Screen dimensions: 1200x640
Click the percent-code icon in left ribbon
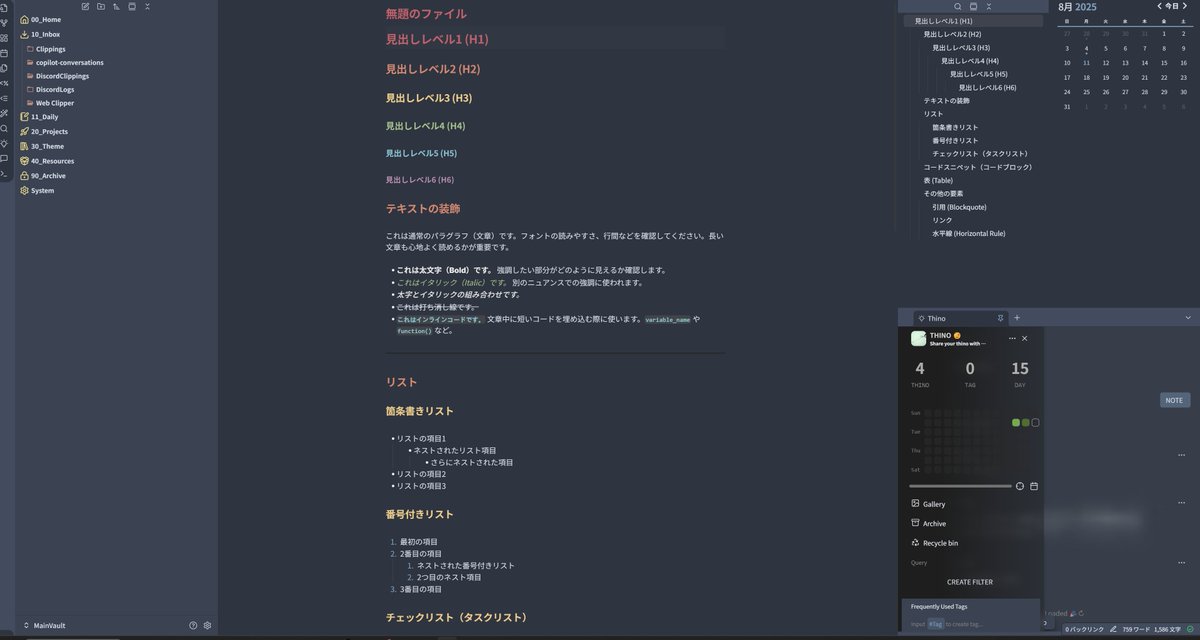tap(5, 82)
